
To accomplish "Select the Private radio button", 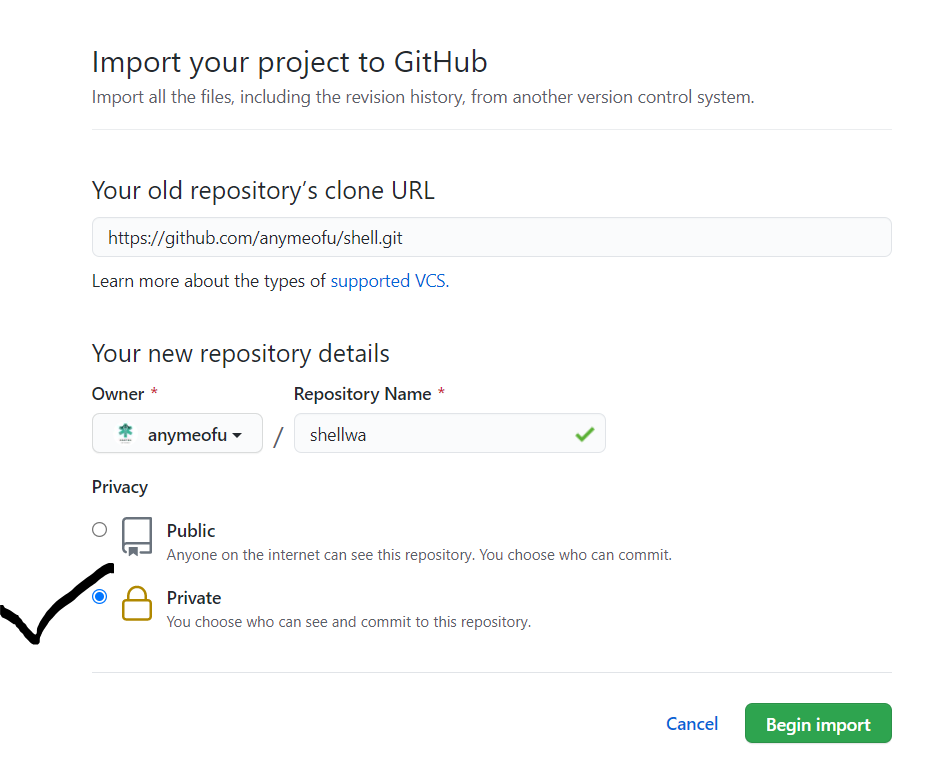I will click(x=99, y=597).
